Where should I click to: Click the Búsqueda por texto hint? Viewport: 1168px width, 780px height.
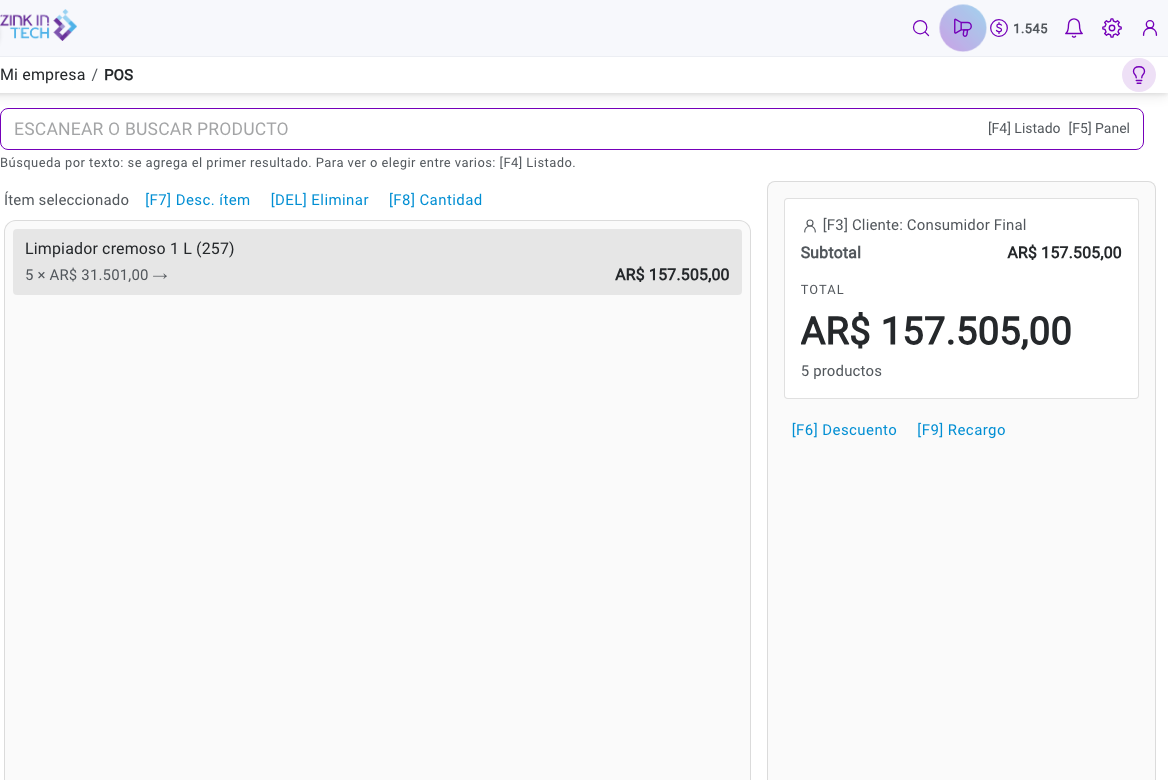click(288, 162)
